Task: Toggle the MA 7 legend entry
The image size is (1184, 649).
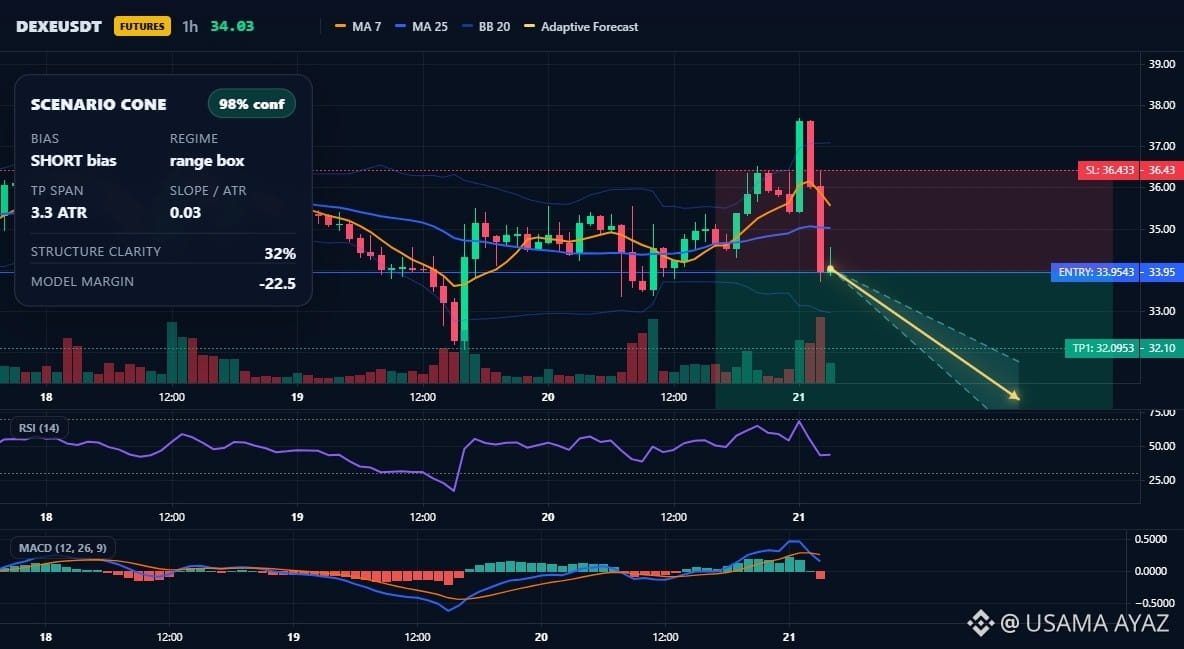Action: (x=358, y=26)
